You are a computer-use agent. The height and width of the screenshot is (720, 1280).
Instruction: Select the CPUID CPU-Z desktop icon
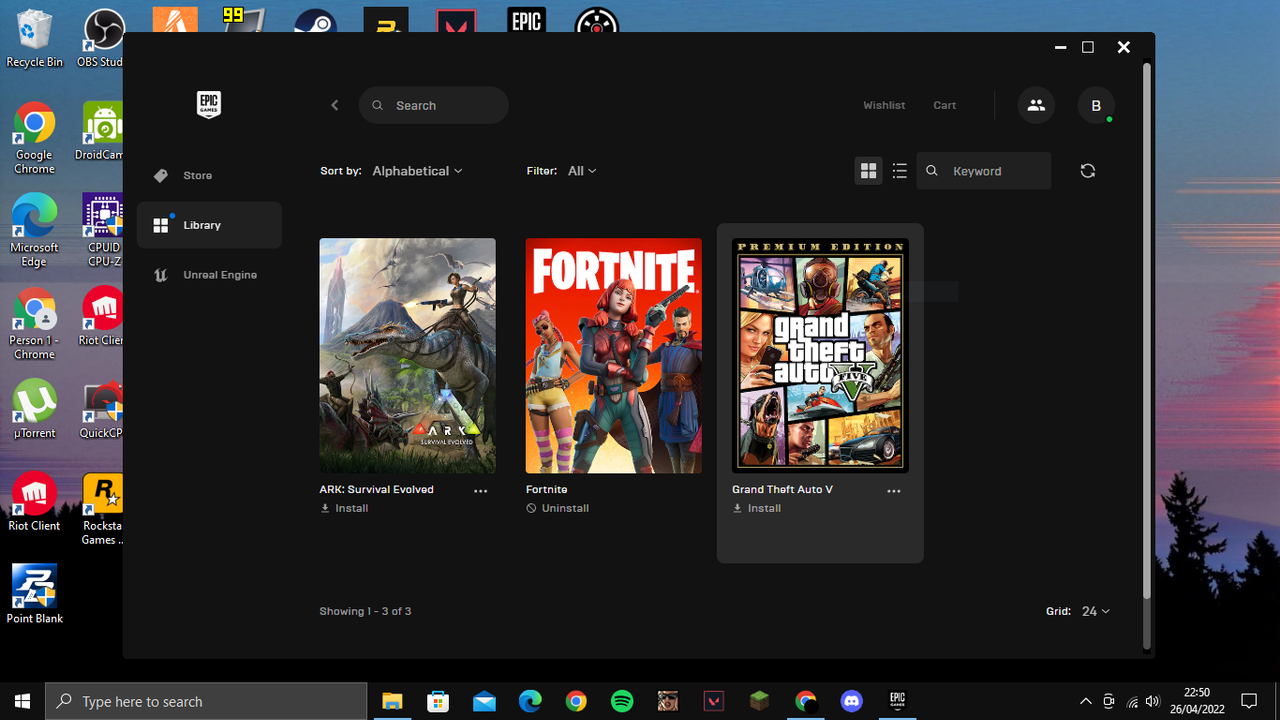pyautogui.click(x=103, y=230)
